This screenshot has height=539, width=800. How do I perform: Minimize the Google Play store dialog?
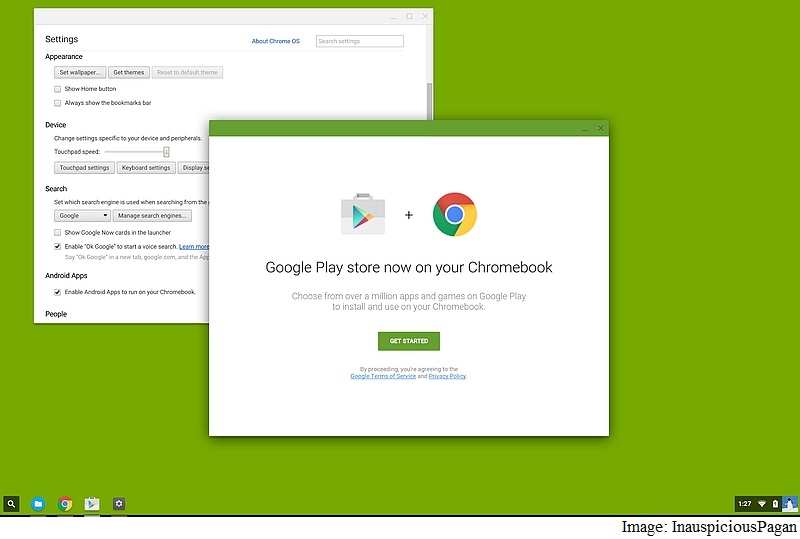[x=585, y=129]
